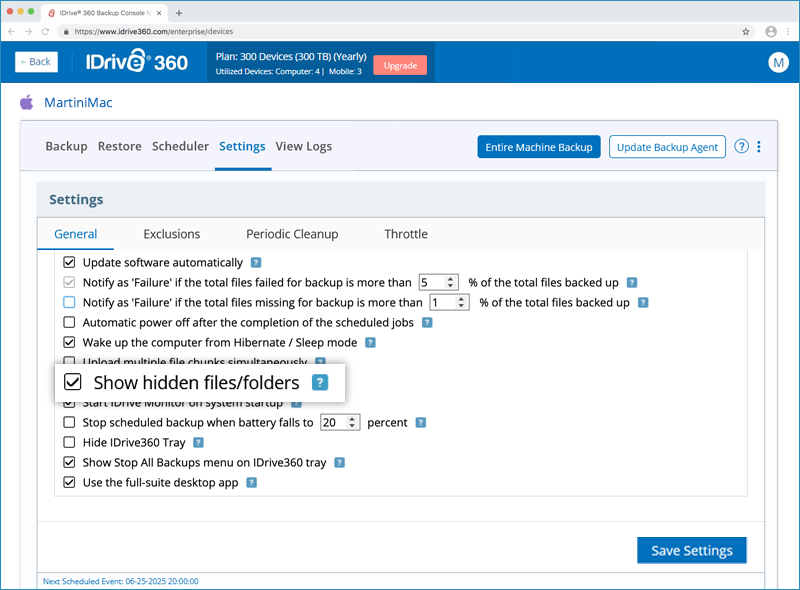Viewport: 800px width, 590px height.
Task: Open help for Wake up from Hibernate
Action: 370,342
